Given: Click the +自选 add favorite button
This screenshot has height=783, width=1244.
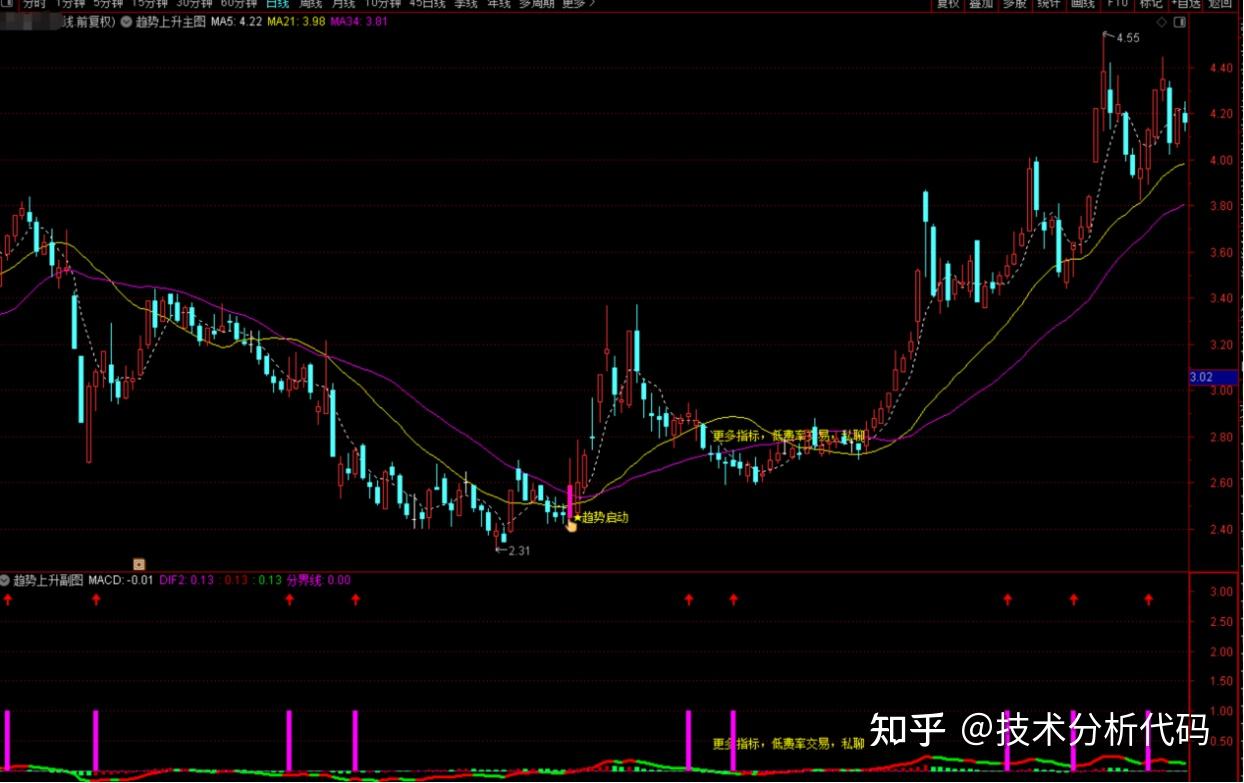Looking at the screenshot, I should tap(1185, 4).
